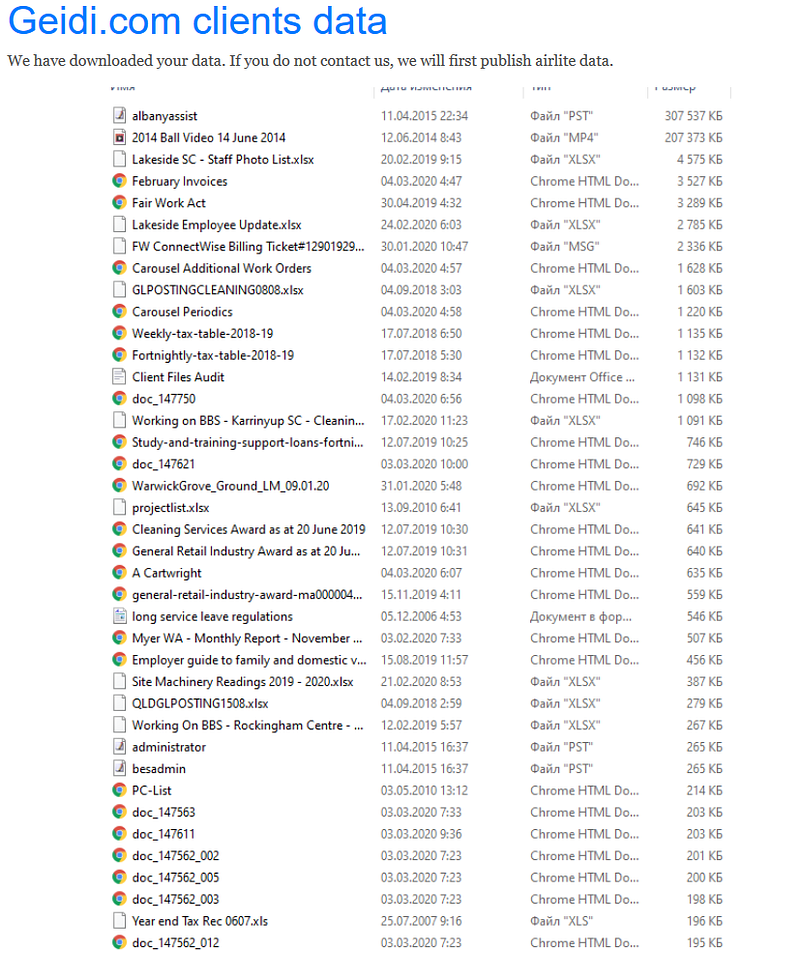Click date 03.05.2010 13:12 of PC-List
800x953 pixels.
[x=424, y=790]
